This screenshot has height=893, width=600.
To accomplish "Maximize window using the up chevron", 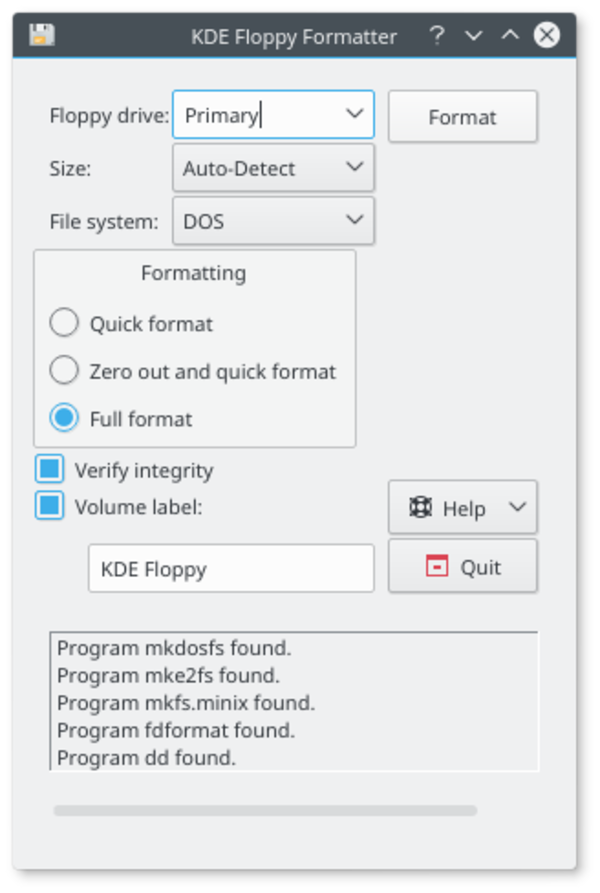I will coord(510,36).
